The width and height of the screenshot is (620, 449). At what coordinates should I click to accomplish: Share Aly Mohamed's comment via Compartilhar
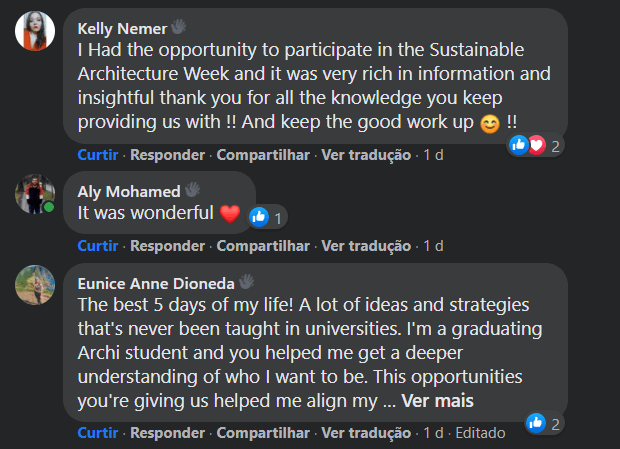point(263,245)
